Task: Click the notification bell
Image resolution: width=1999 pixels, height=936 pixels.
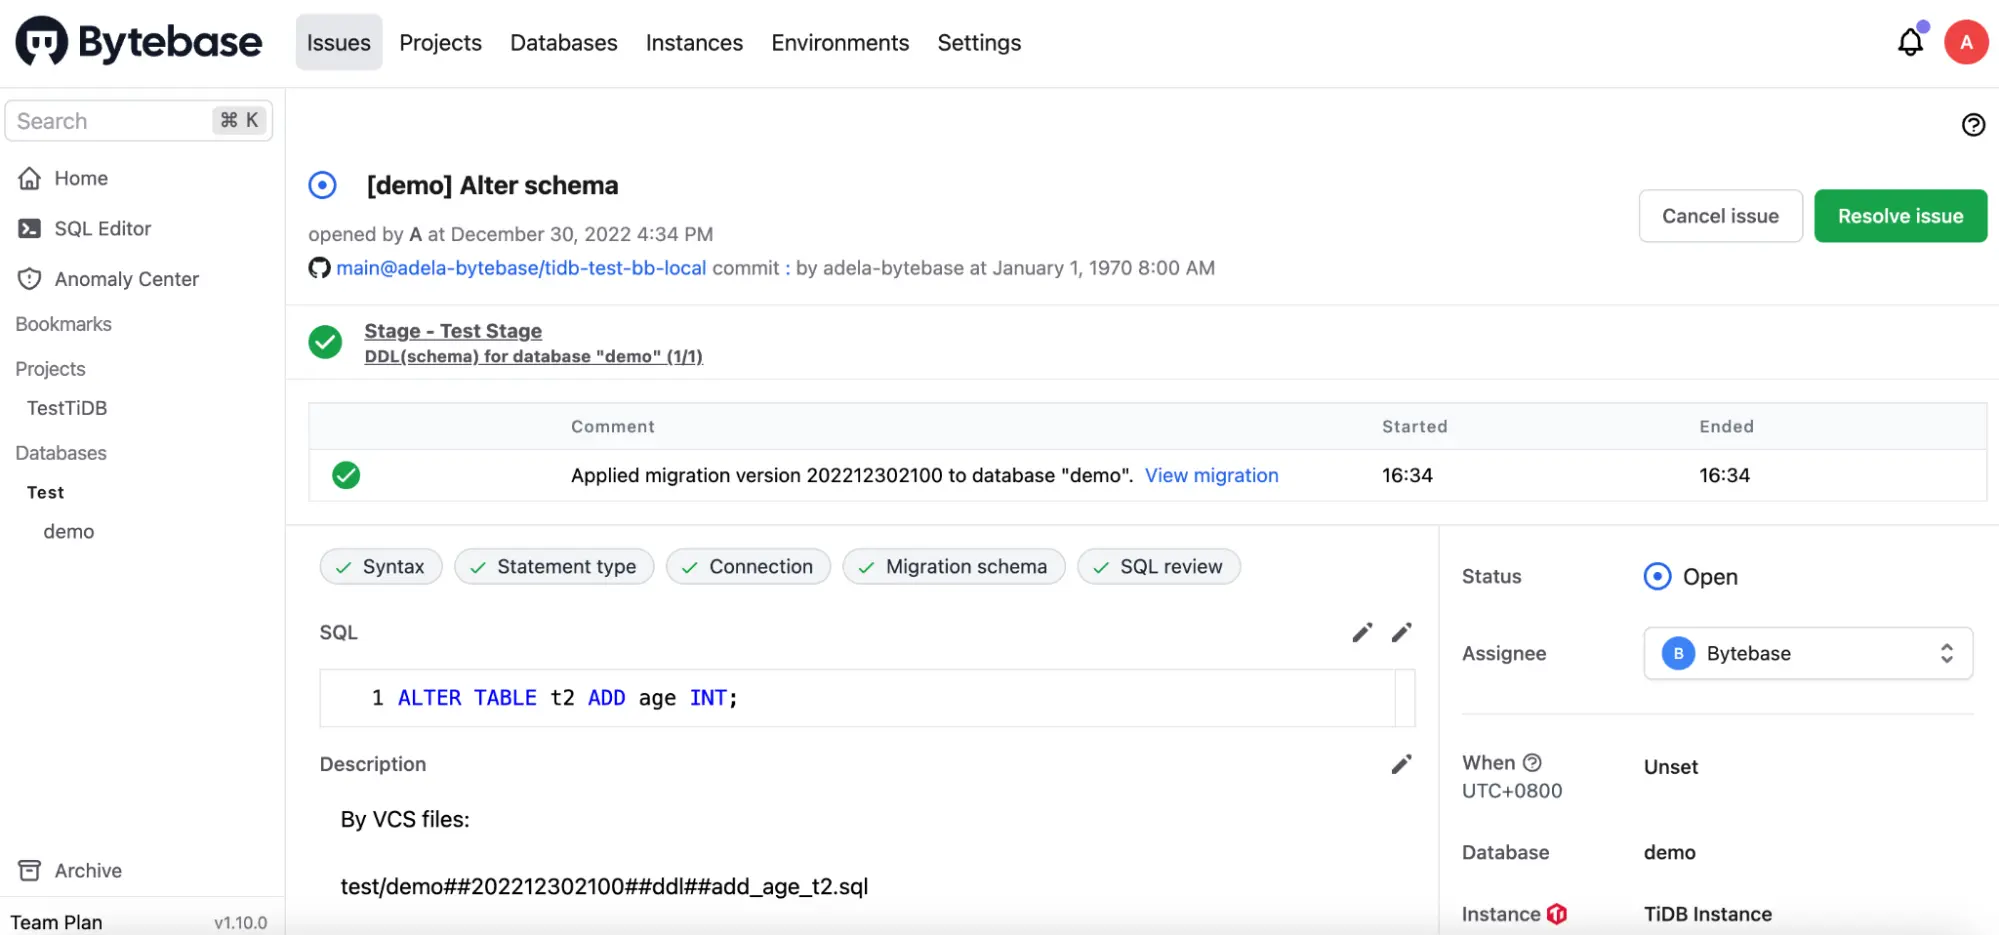Action: click(1910, 41)
